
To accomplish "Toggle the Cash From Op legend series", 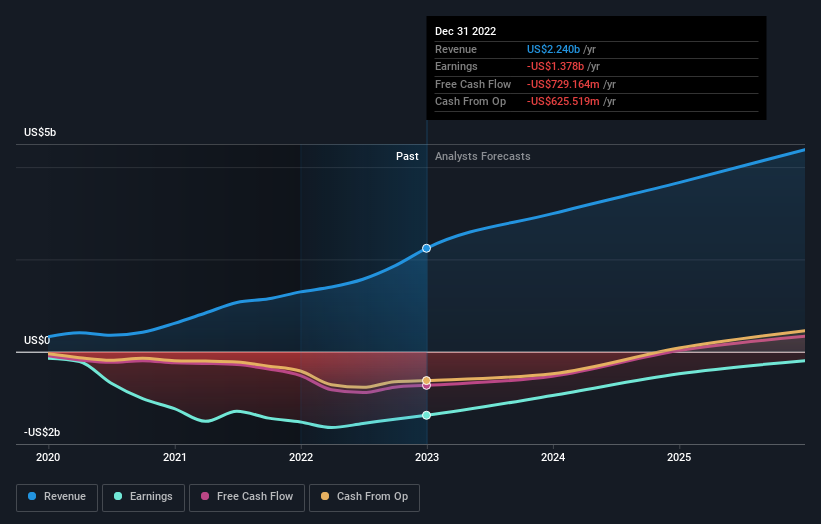I will click(x=364, y=497).
